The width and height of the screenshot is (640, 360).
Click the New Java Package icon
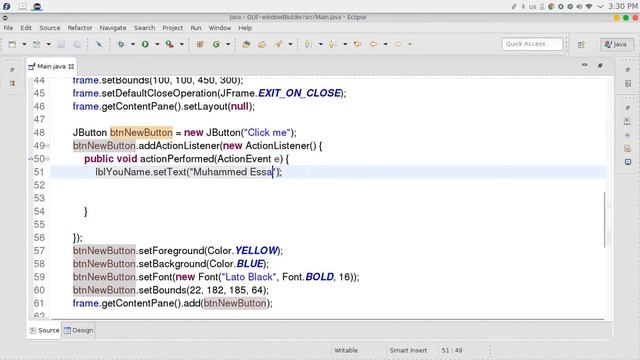tap(200, 44)
